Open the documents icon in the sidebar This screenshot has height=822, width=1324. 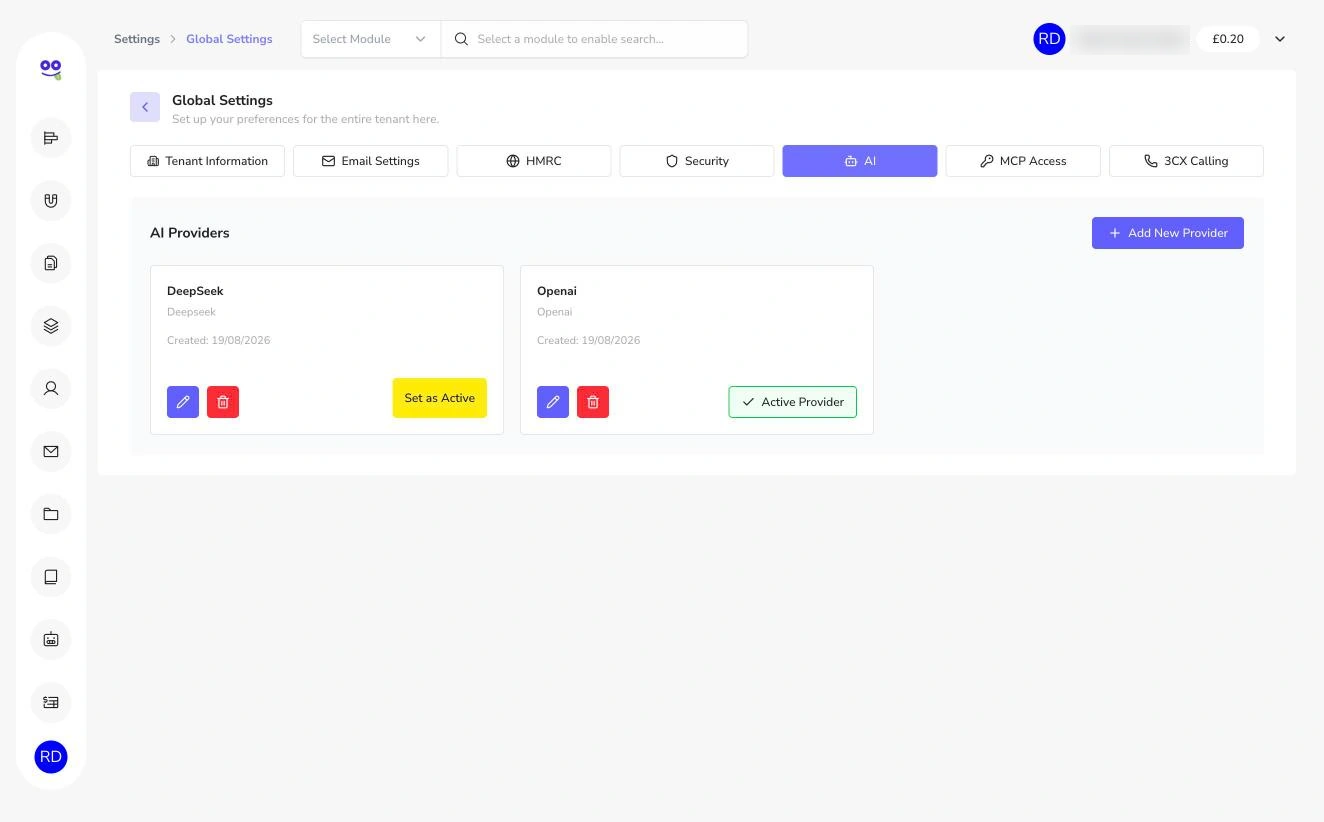[x=51, y=263]
